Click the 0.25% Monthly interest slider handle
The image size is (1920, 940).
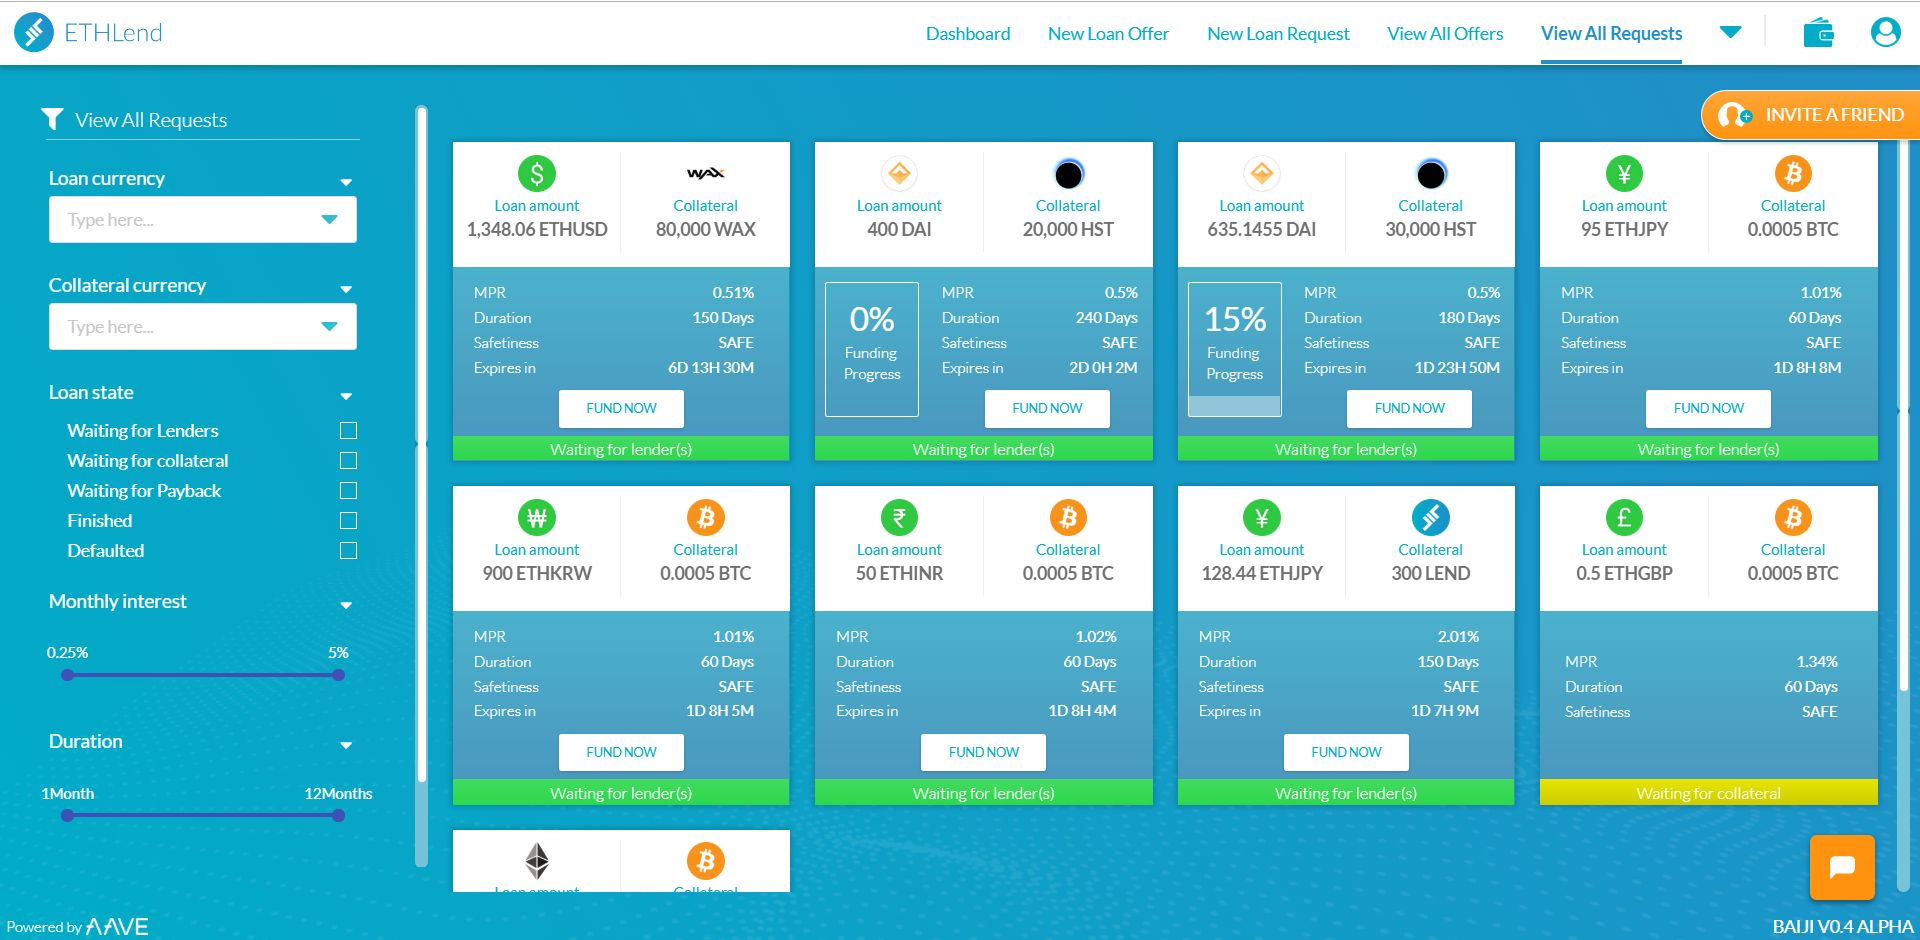tap(67, 675)
